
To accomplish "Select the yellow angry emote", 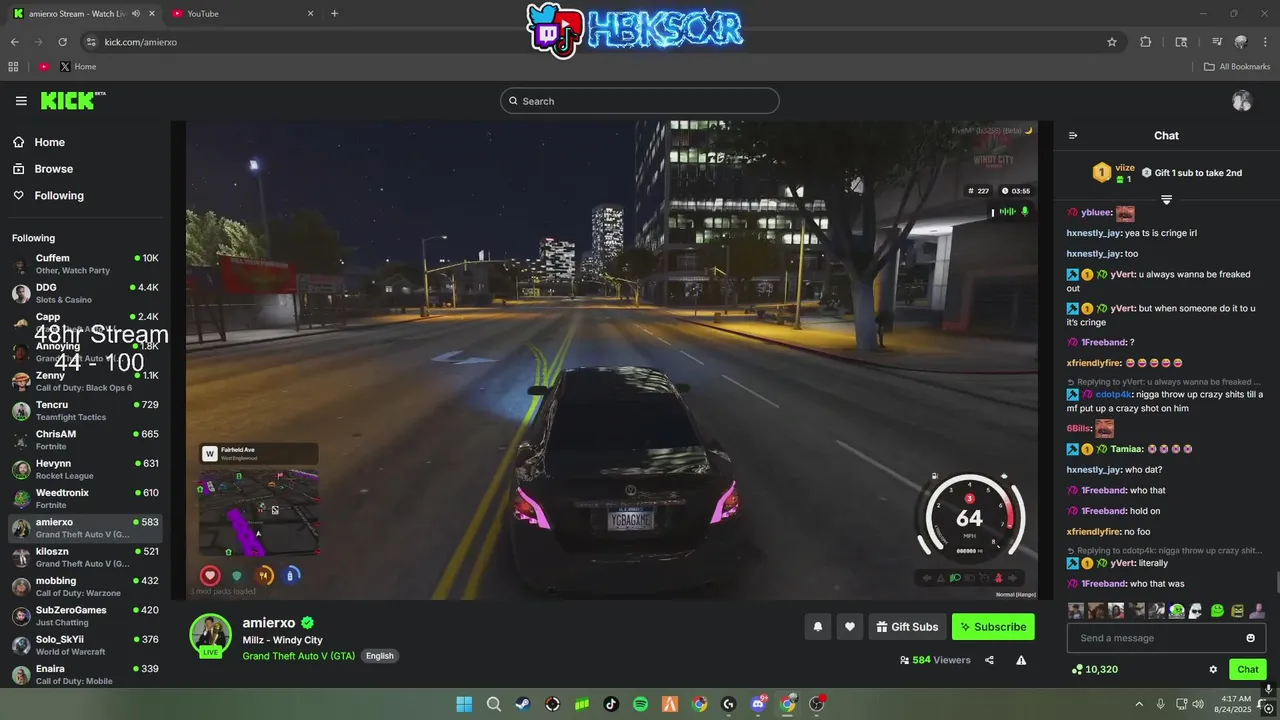I will [x=1237, y=610].
